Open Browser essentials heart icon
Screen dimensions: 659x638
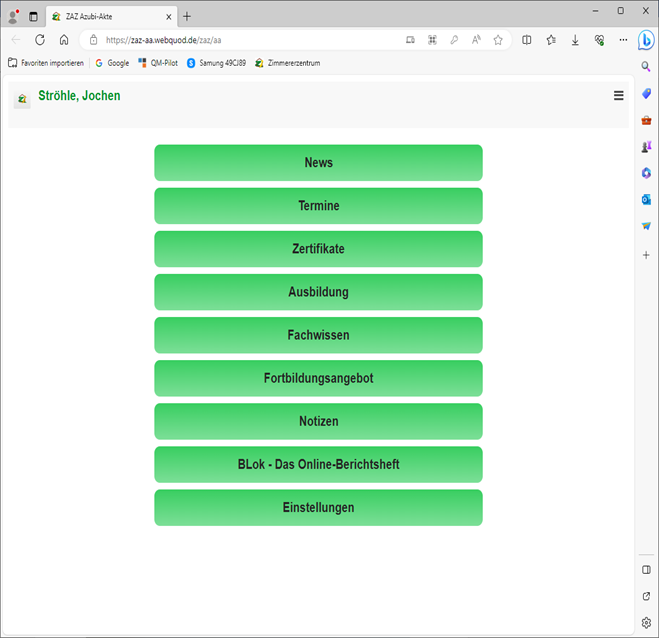click(x=599, y=40)
